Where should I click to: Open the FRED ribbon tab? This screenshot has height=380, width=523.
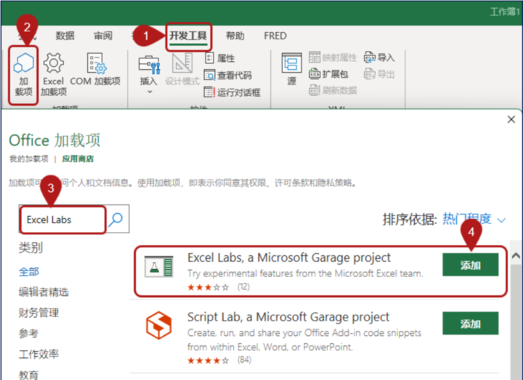coord(275,36)
